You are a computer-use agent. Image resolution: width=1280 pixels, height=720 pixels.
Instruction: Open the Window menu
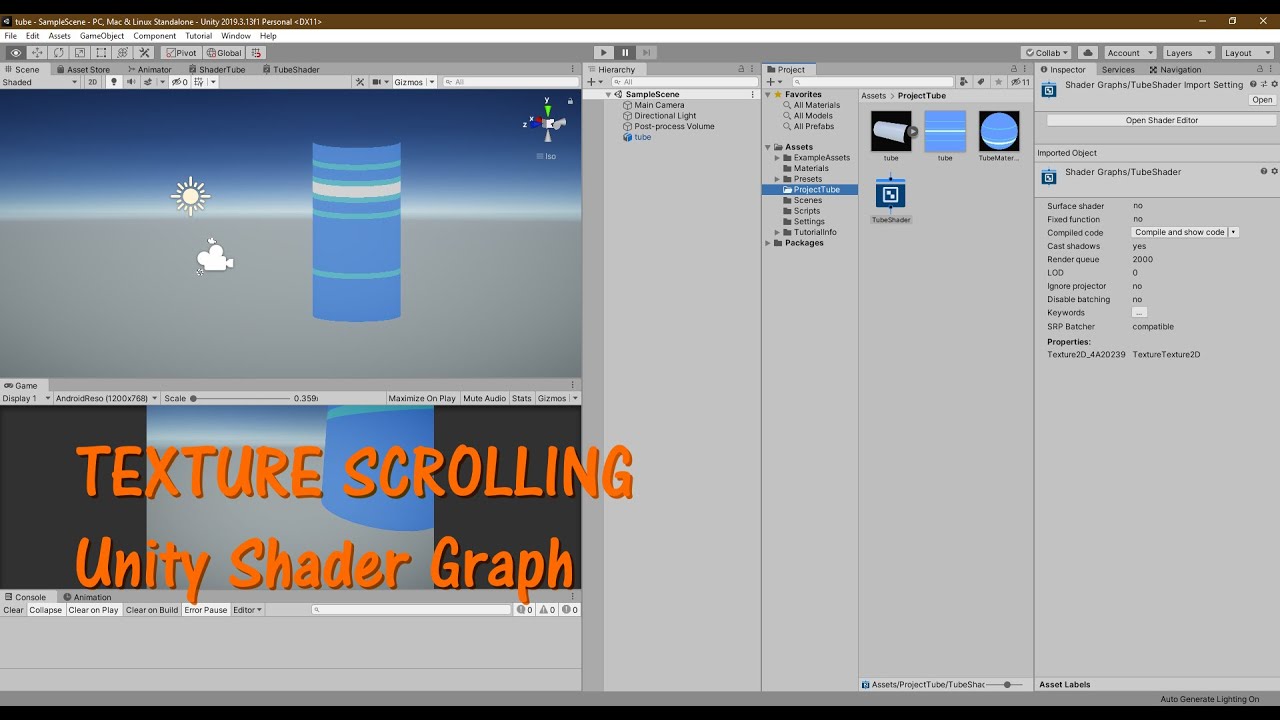236,36
